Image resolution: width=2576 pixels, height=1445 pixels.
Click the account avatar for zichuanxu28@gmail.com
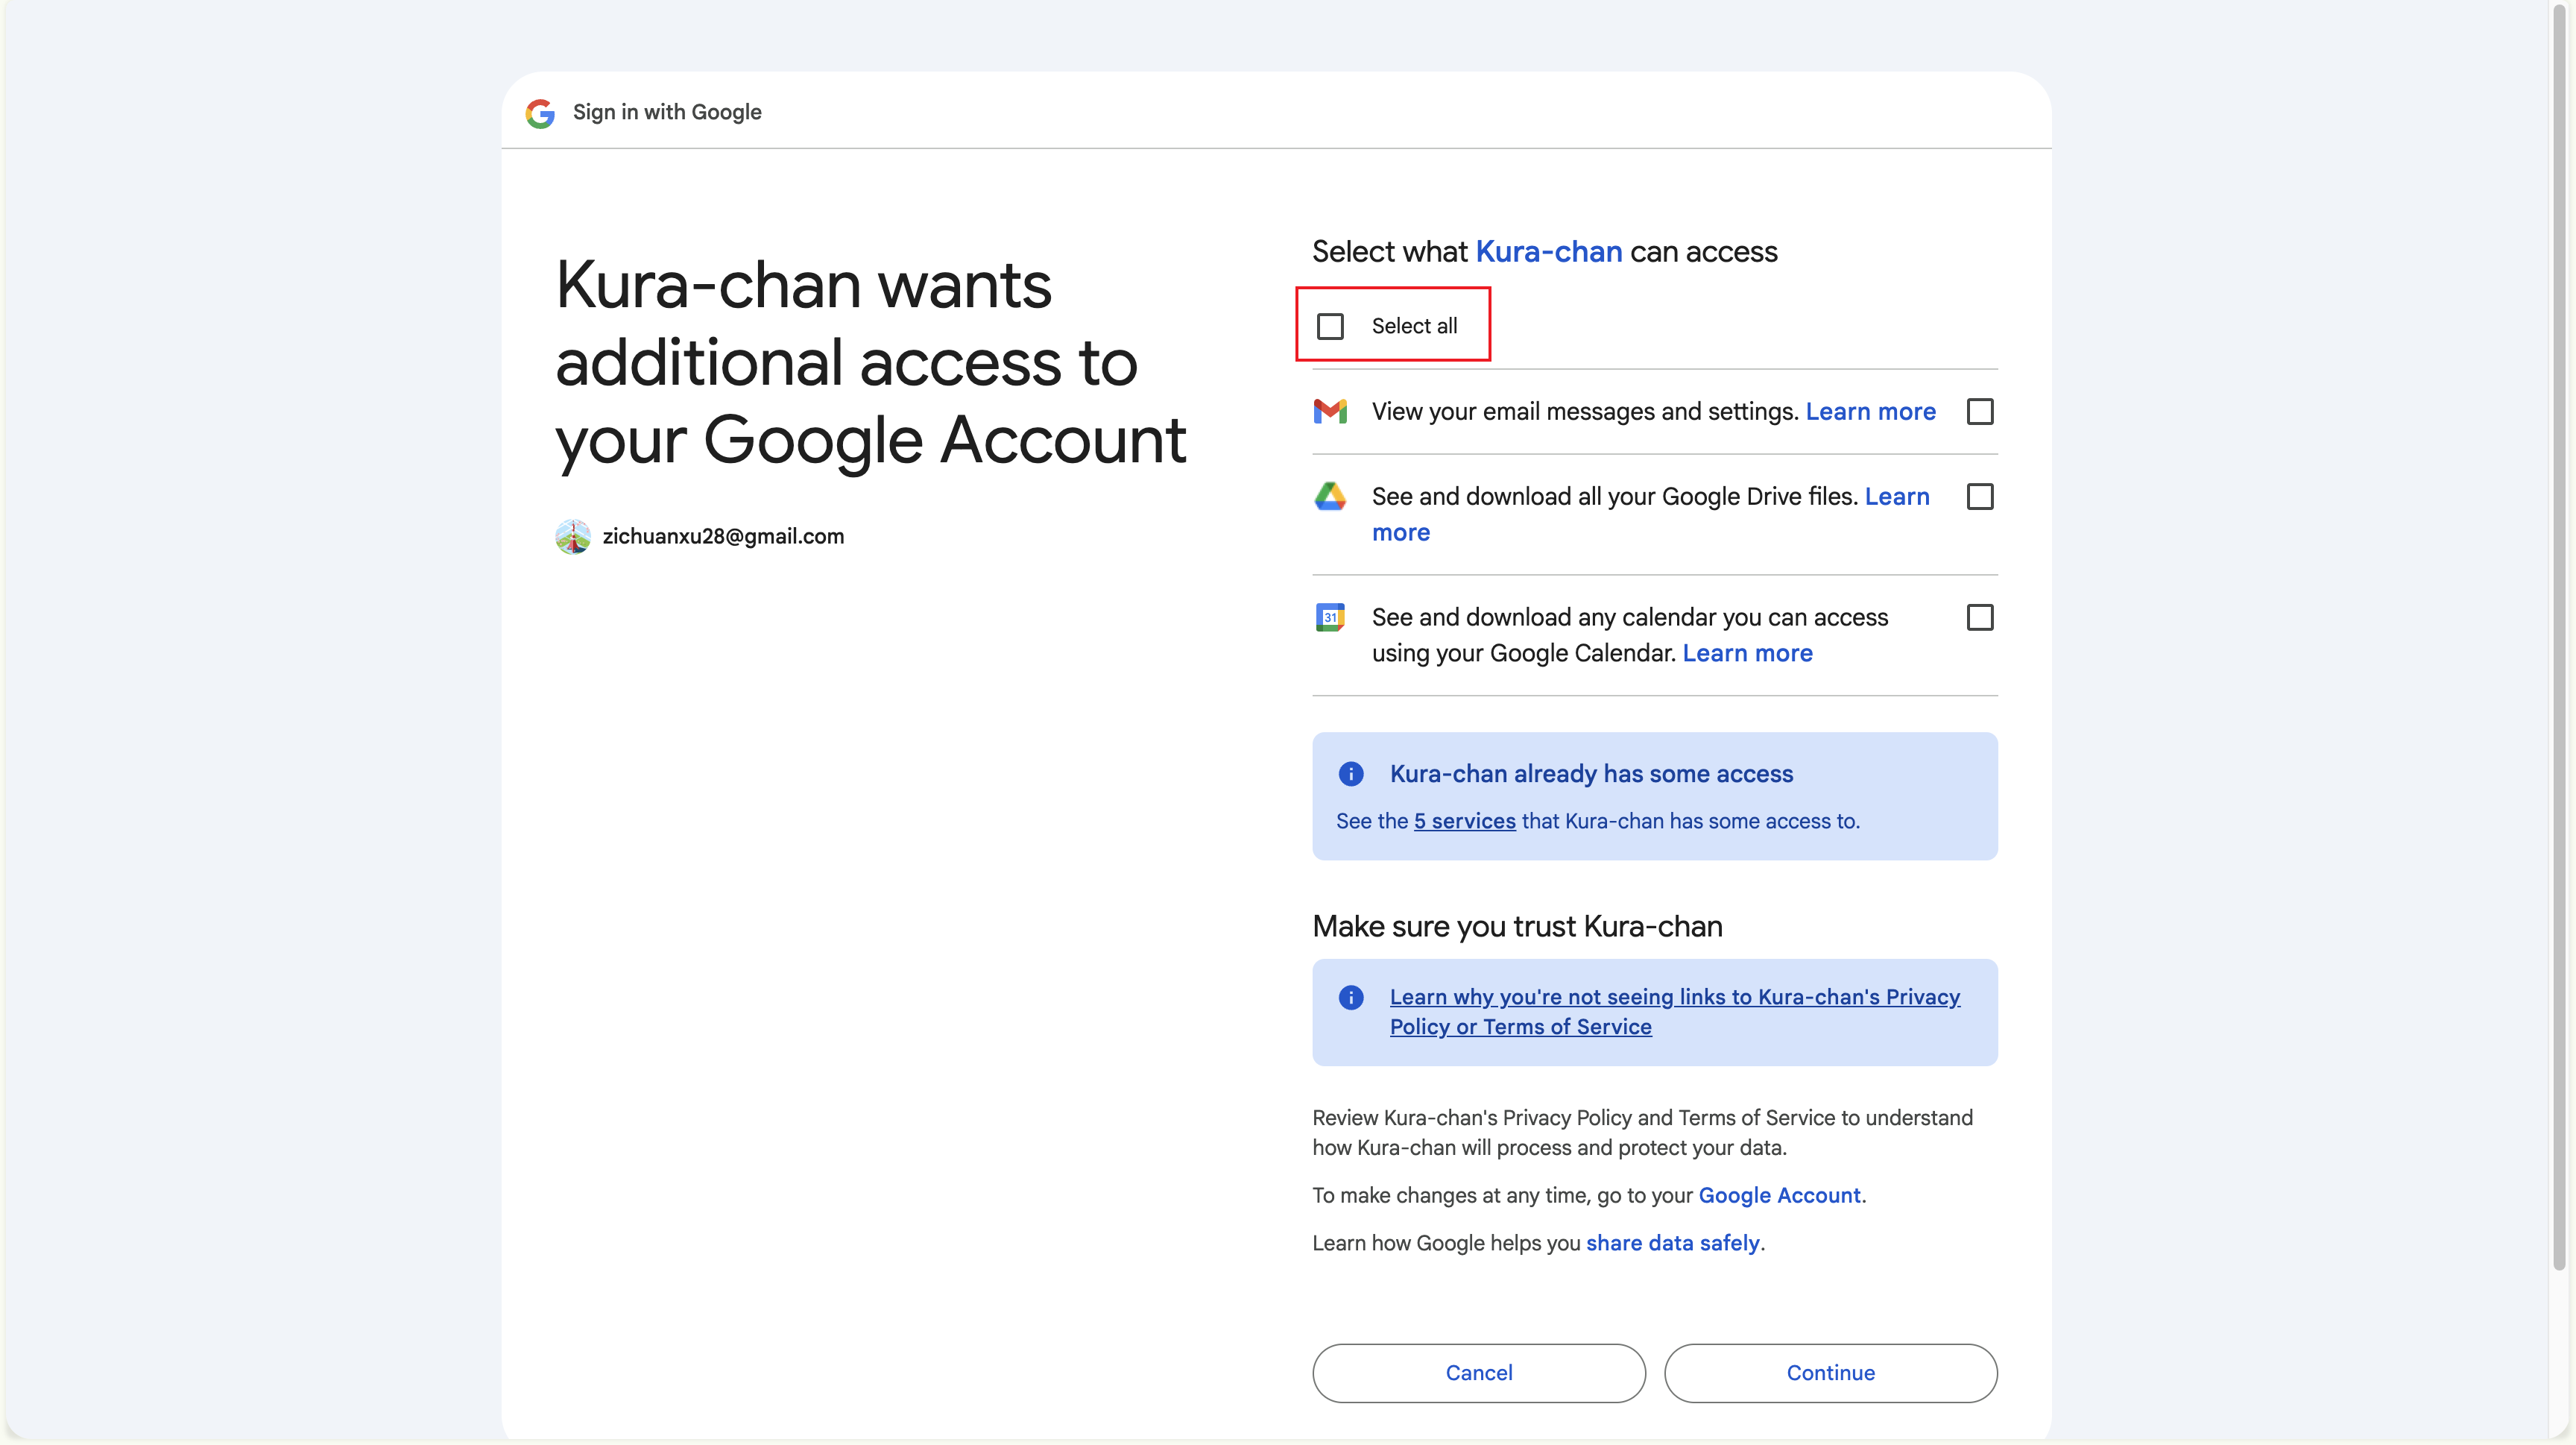[x=573, y=537]
